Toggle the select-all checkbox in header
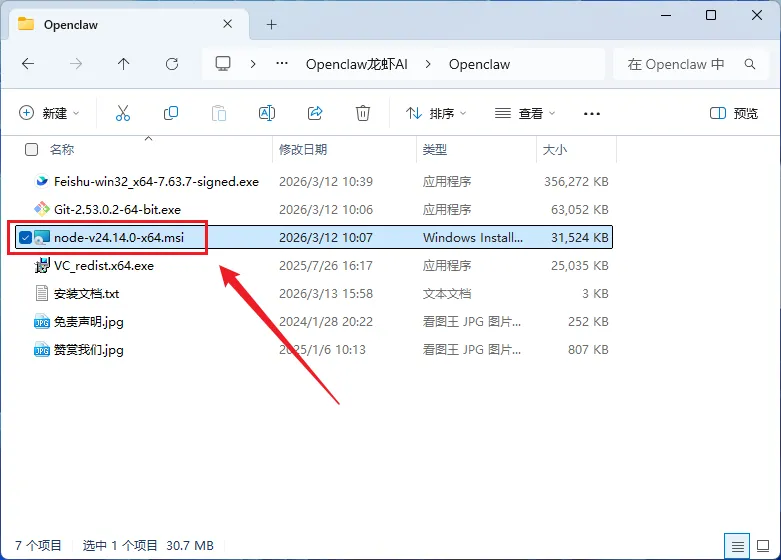This screenshot has width=781, height=560. pyautogui.click(x=31, y=149)
